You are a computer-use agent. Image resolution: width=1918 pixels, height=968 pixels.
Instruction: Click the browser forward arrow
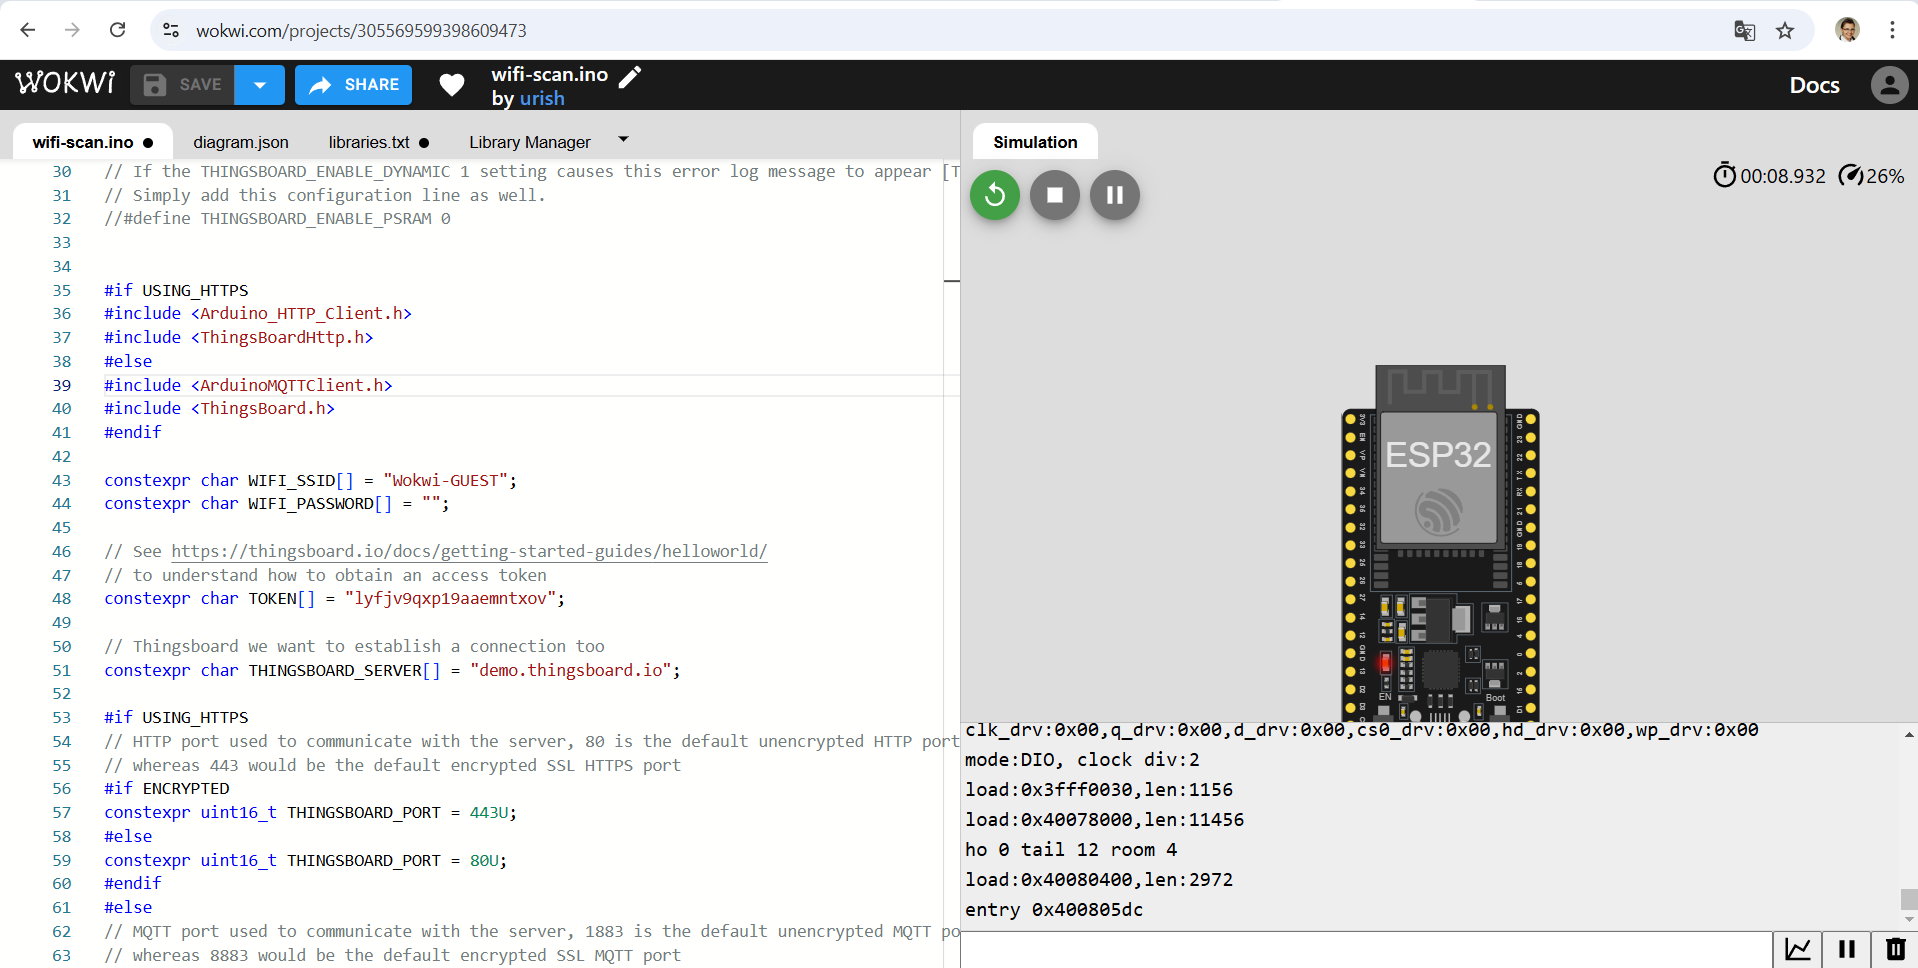[72, 30]
